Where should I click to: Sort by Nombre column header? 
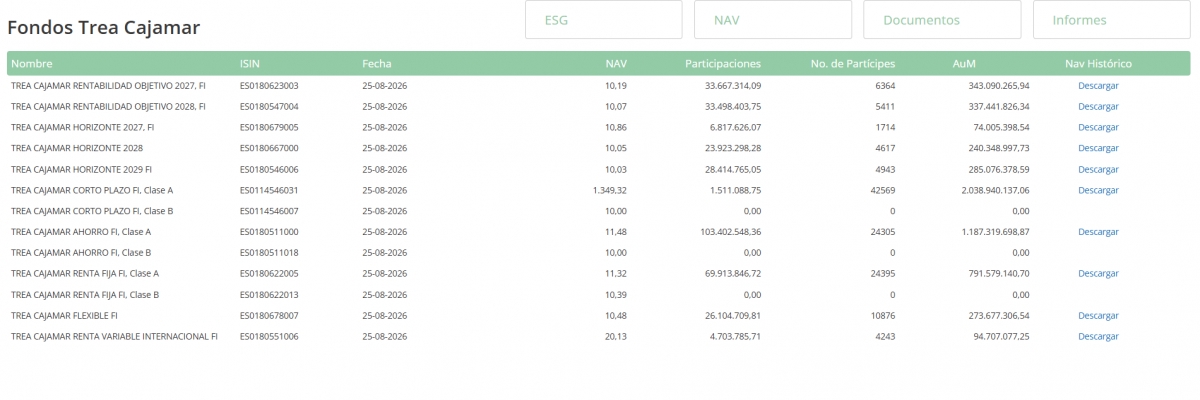(x=32, y=63)
